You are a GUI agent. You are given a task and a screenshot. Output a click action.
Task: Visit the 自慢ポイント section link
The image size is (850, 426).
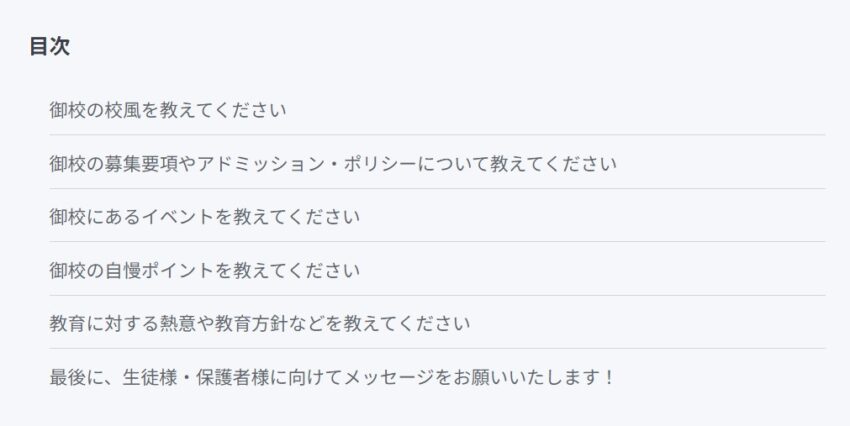(204, 270)
